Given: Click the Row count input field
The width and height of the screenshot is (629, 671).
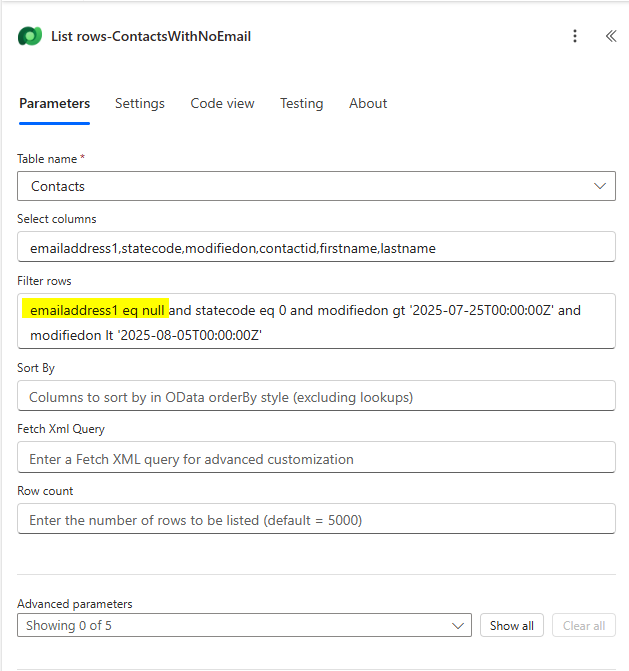Looking at the screenshot, I should [316, 519].
